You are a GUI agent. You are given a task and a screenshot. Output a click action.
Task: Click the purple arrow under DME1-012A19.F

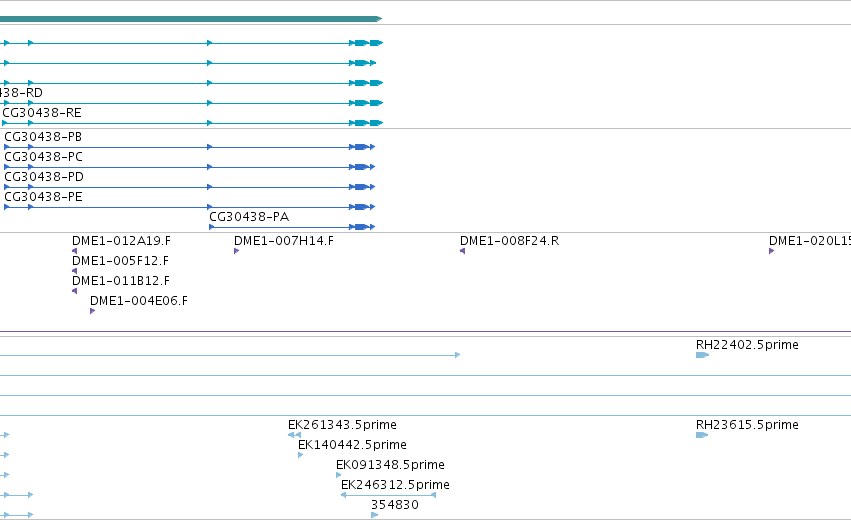click(74, 251)
